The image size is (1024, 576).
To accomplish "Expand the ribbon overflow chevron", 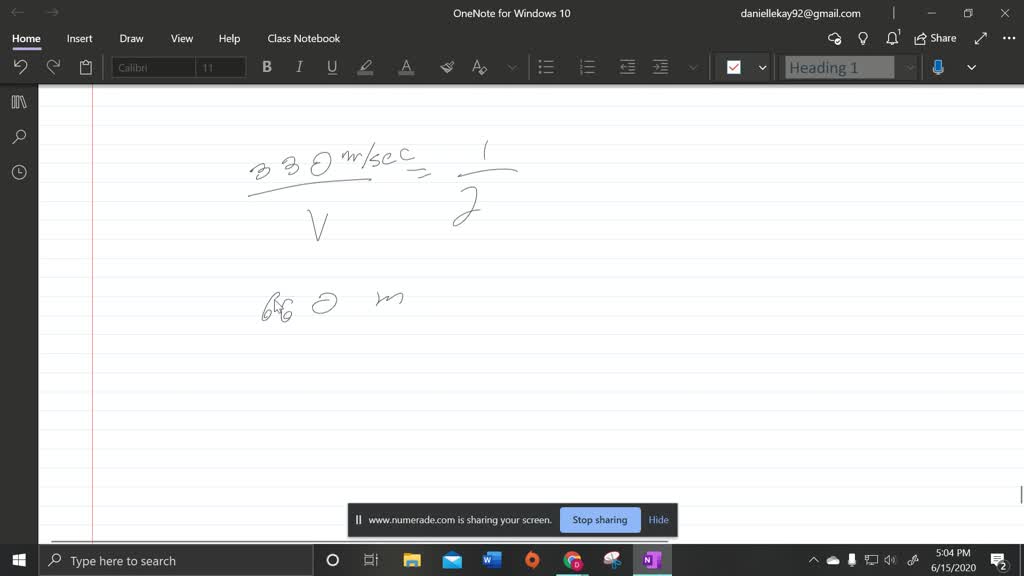I will click(971, 67).
